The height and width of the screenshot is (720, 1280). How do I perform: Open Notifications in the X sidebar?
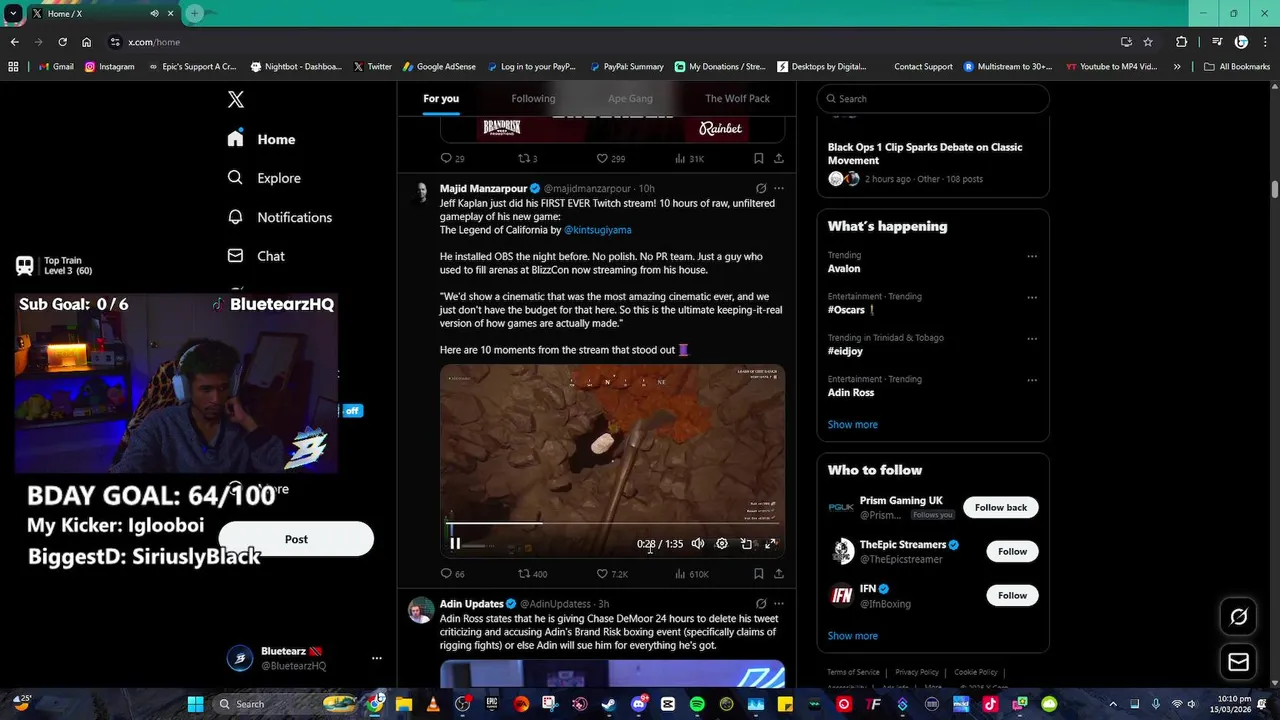pyautogui.click(x=279, y=217)
